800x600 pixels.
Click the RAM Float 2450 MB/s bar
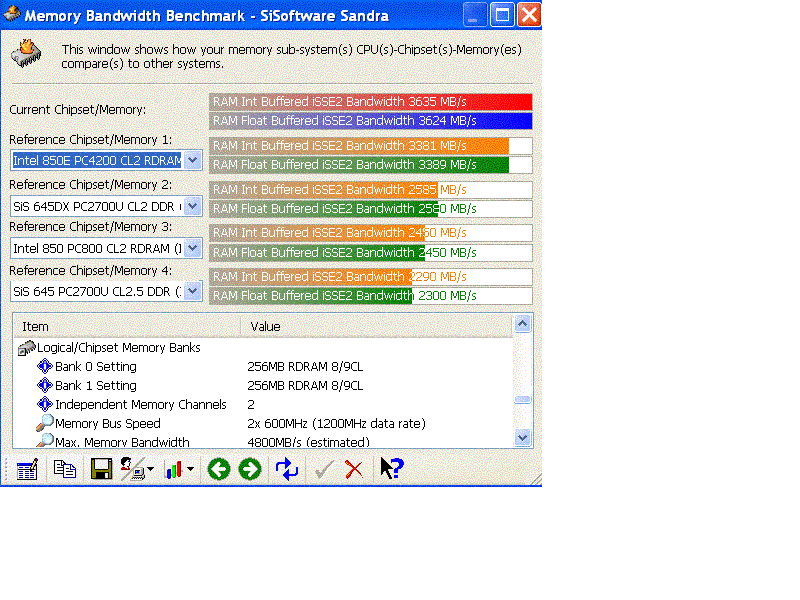[x=370, y=253]
